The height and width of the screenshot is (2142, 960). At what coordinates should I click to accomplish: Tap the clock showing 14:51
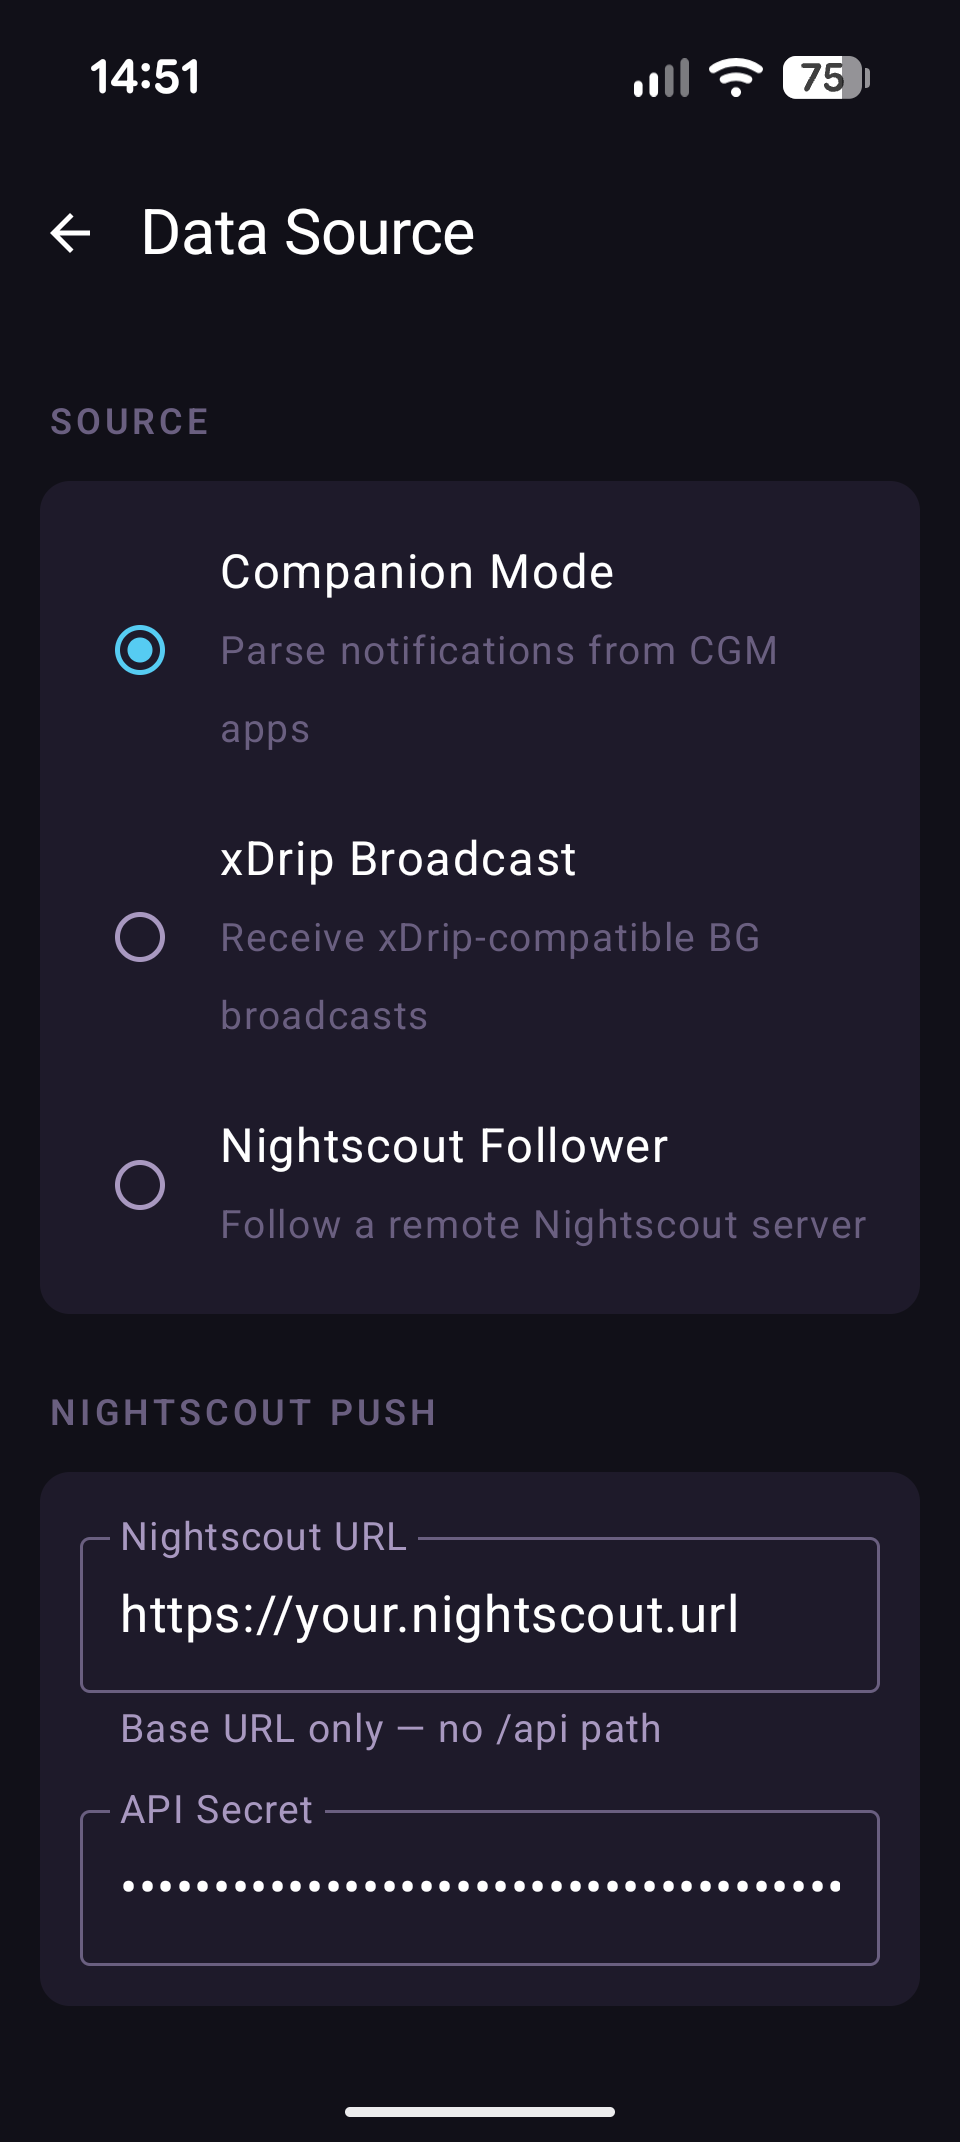[146, 76]
